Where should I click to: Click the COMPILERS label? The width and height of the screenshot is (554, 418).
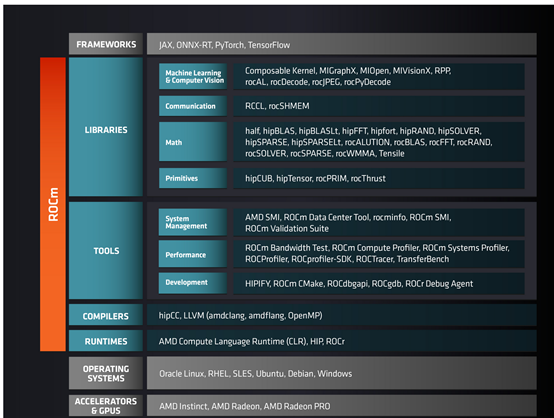(106, 315)
